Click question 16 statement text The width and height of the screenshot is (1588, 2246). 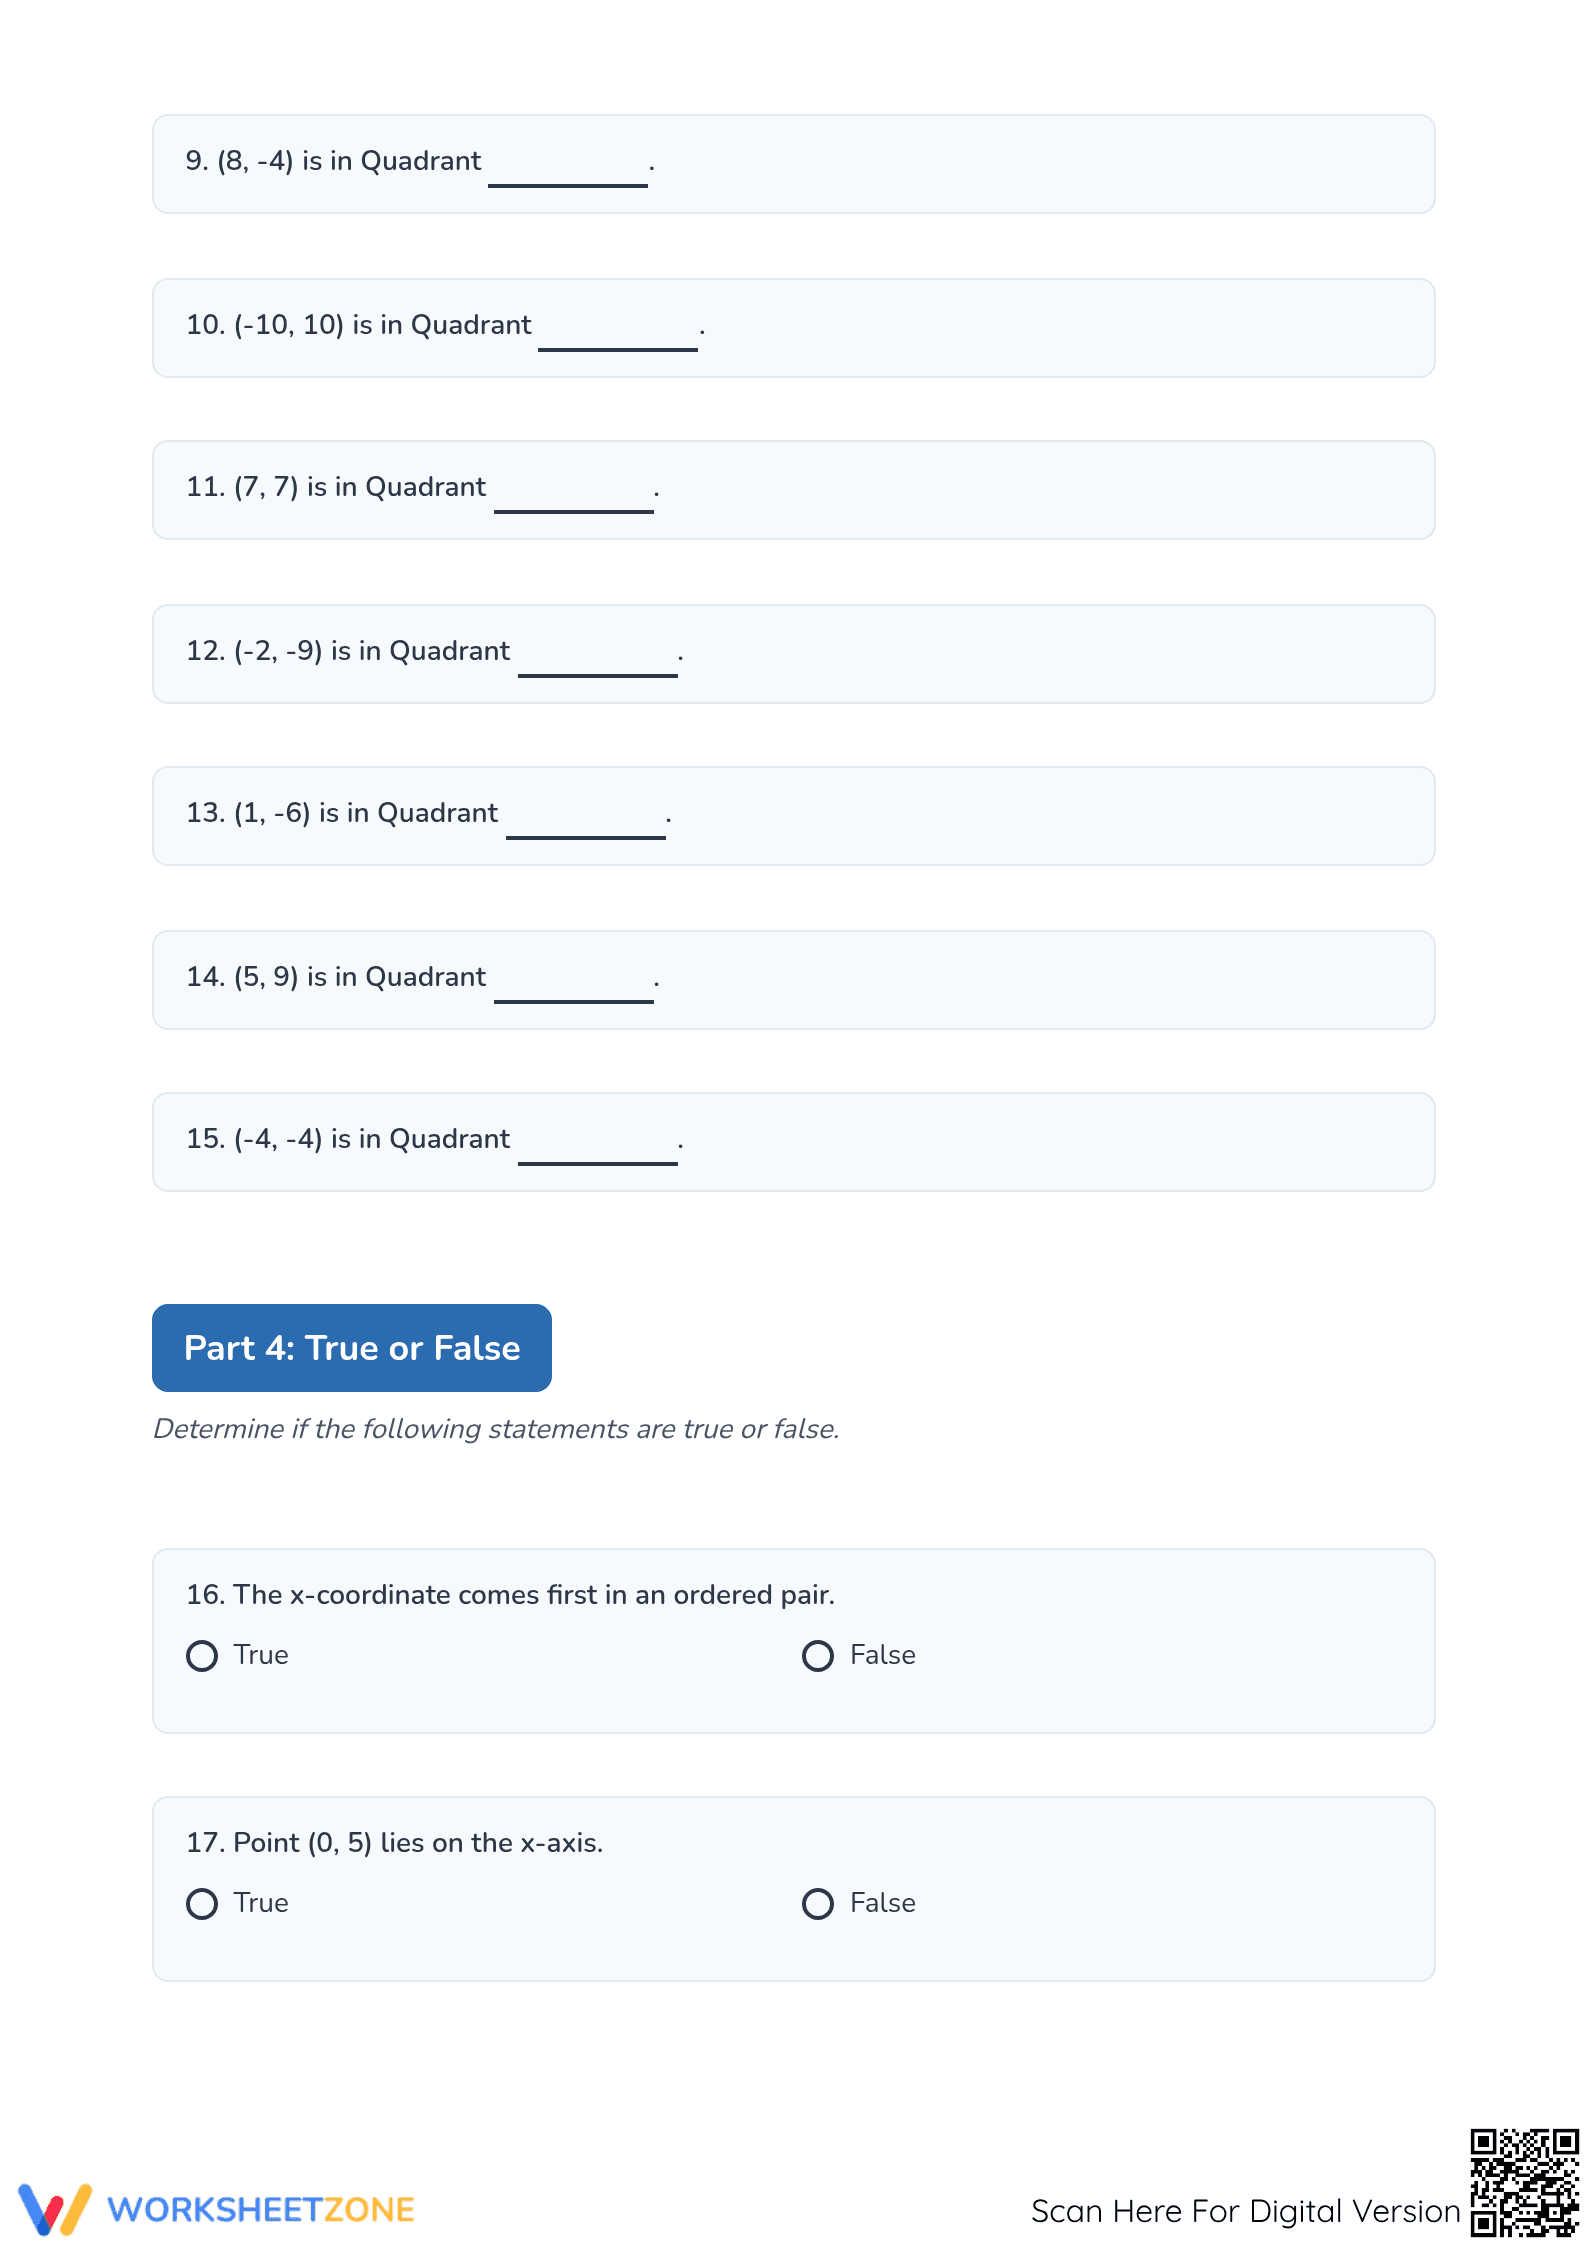click(x=510, y=1595)
